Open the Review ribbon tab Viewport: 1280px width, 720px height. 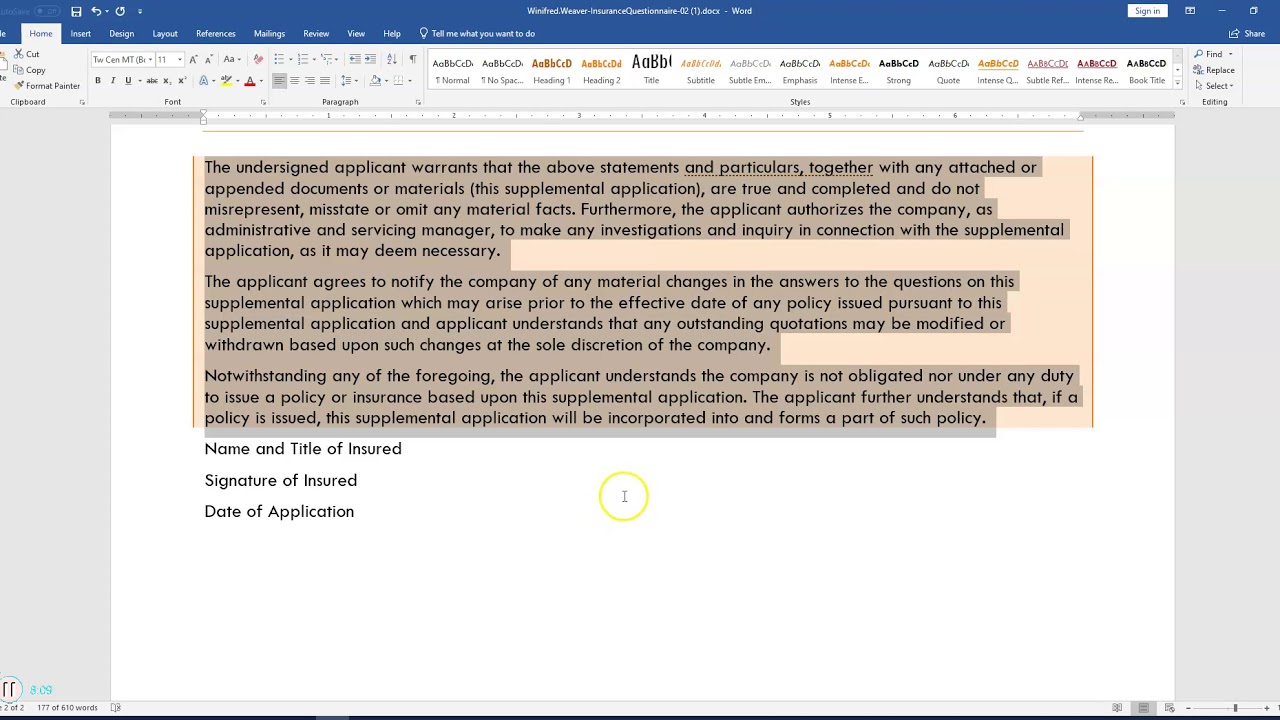[316, 33]
